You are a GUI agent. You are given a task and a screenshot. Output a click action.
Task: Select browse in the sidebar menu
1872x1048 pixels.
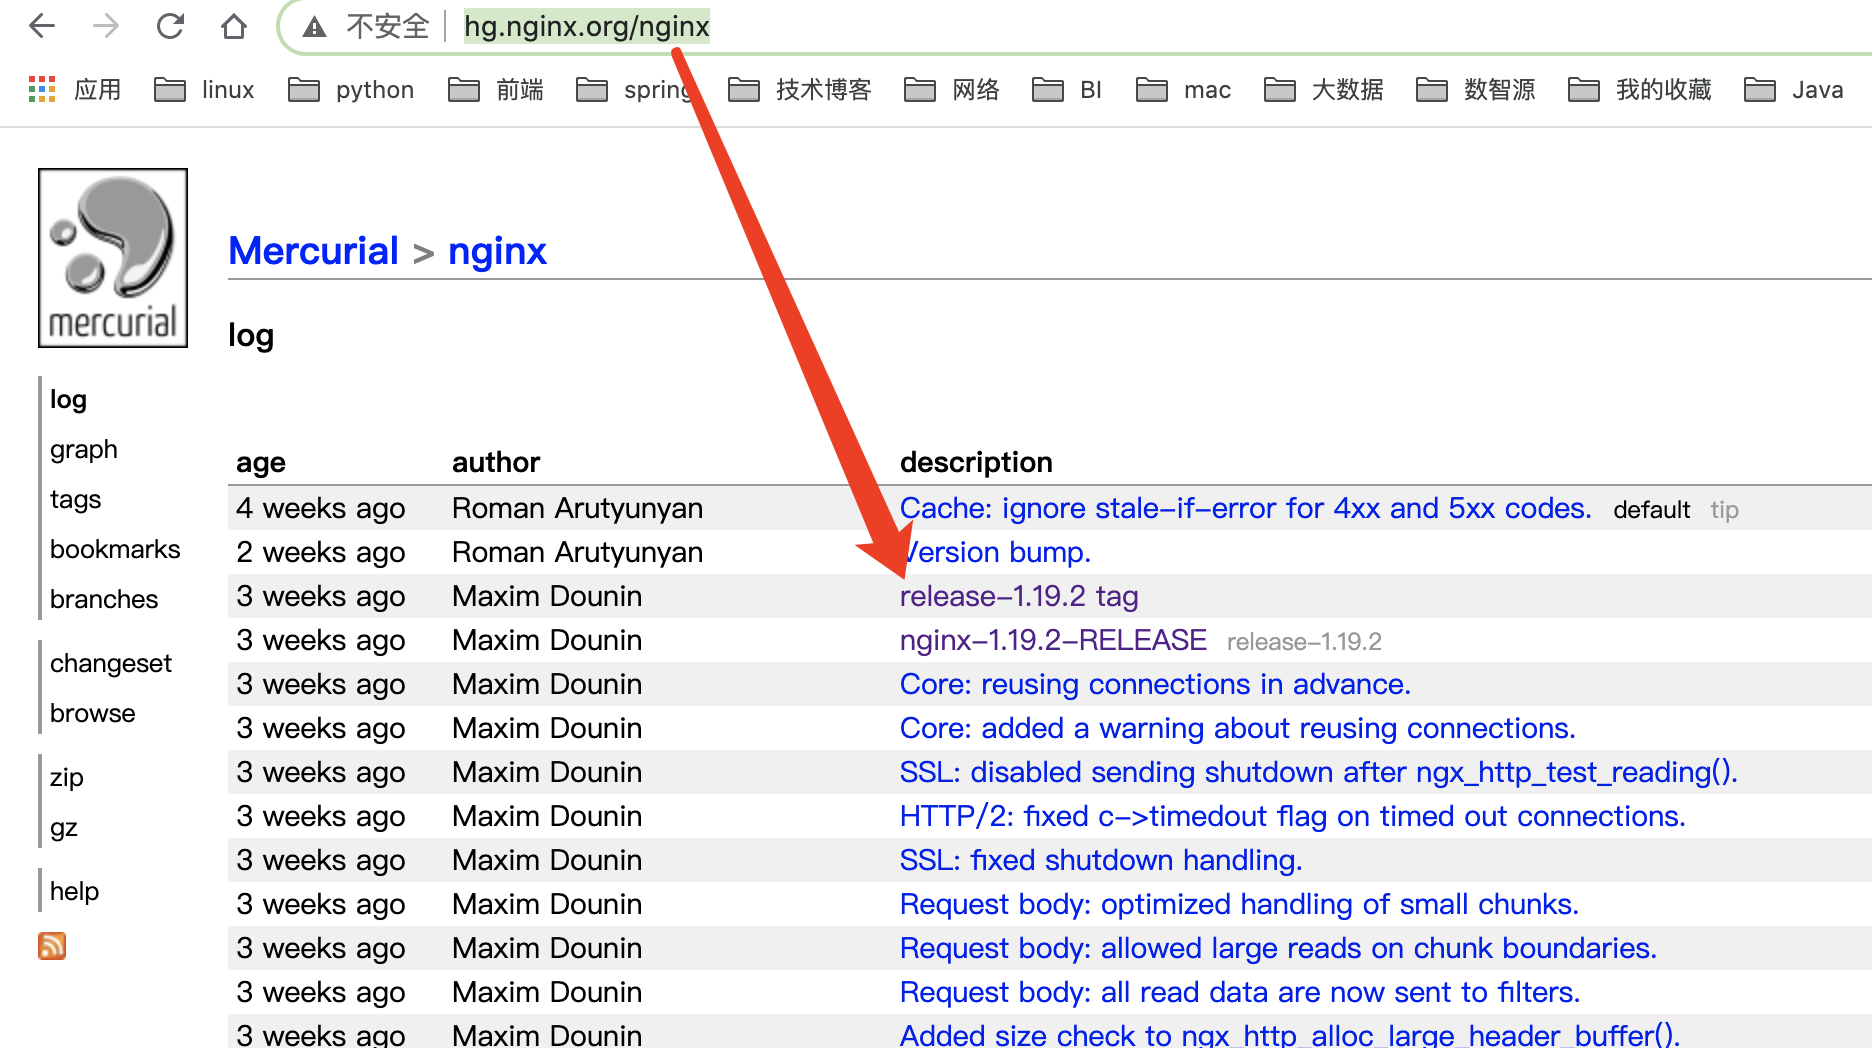click(x=93, y=714)
